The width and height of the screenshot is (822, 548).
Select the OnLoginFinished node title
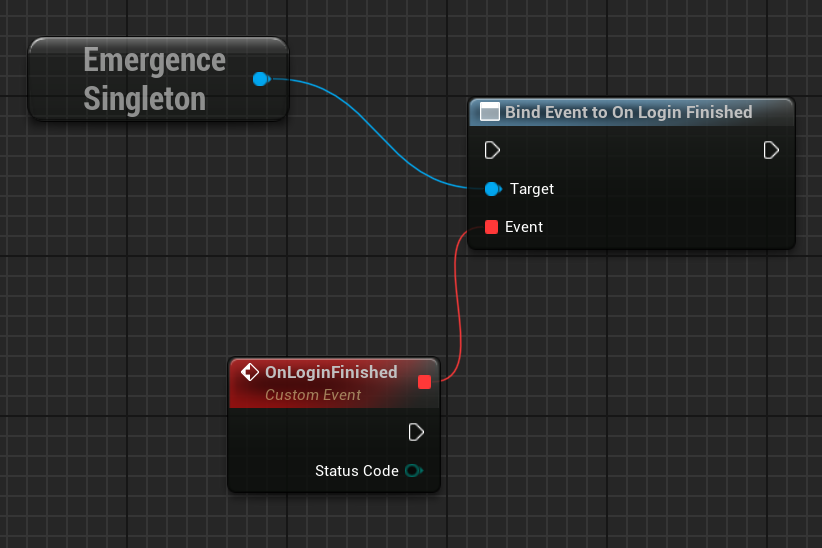click(331, 372)
